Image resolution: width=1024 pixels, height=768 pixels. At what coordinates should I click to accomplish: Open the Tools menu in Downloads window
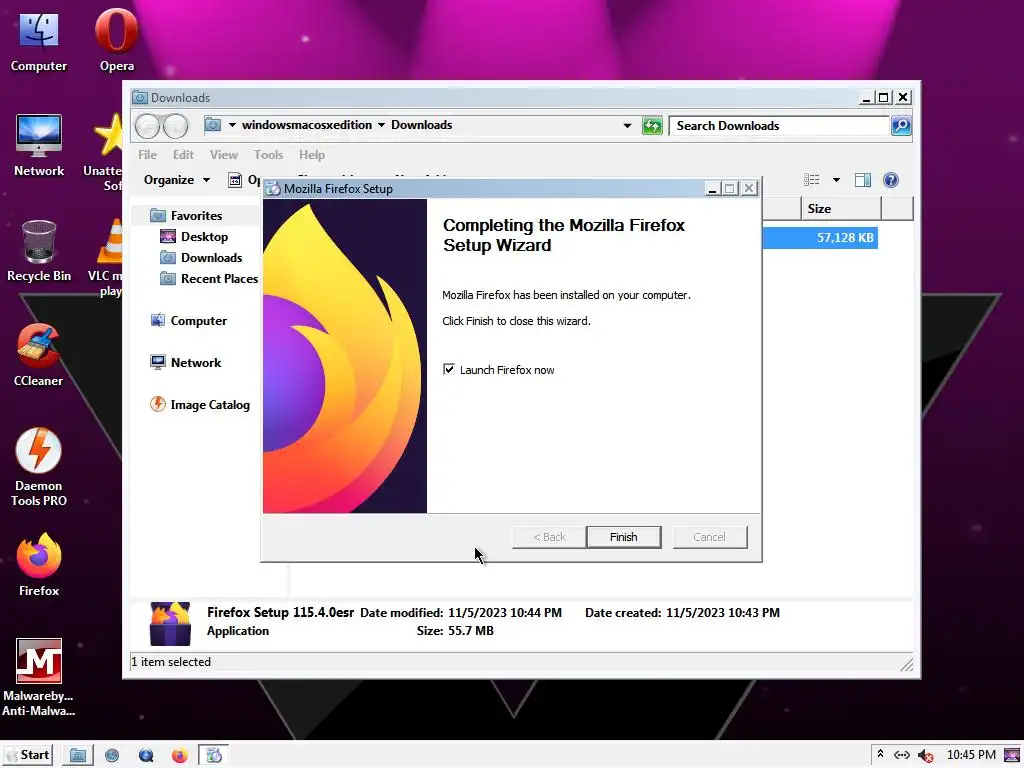pyautogui.click(x=268, y=155)
